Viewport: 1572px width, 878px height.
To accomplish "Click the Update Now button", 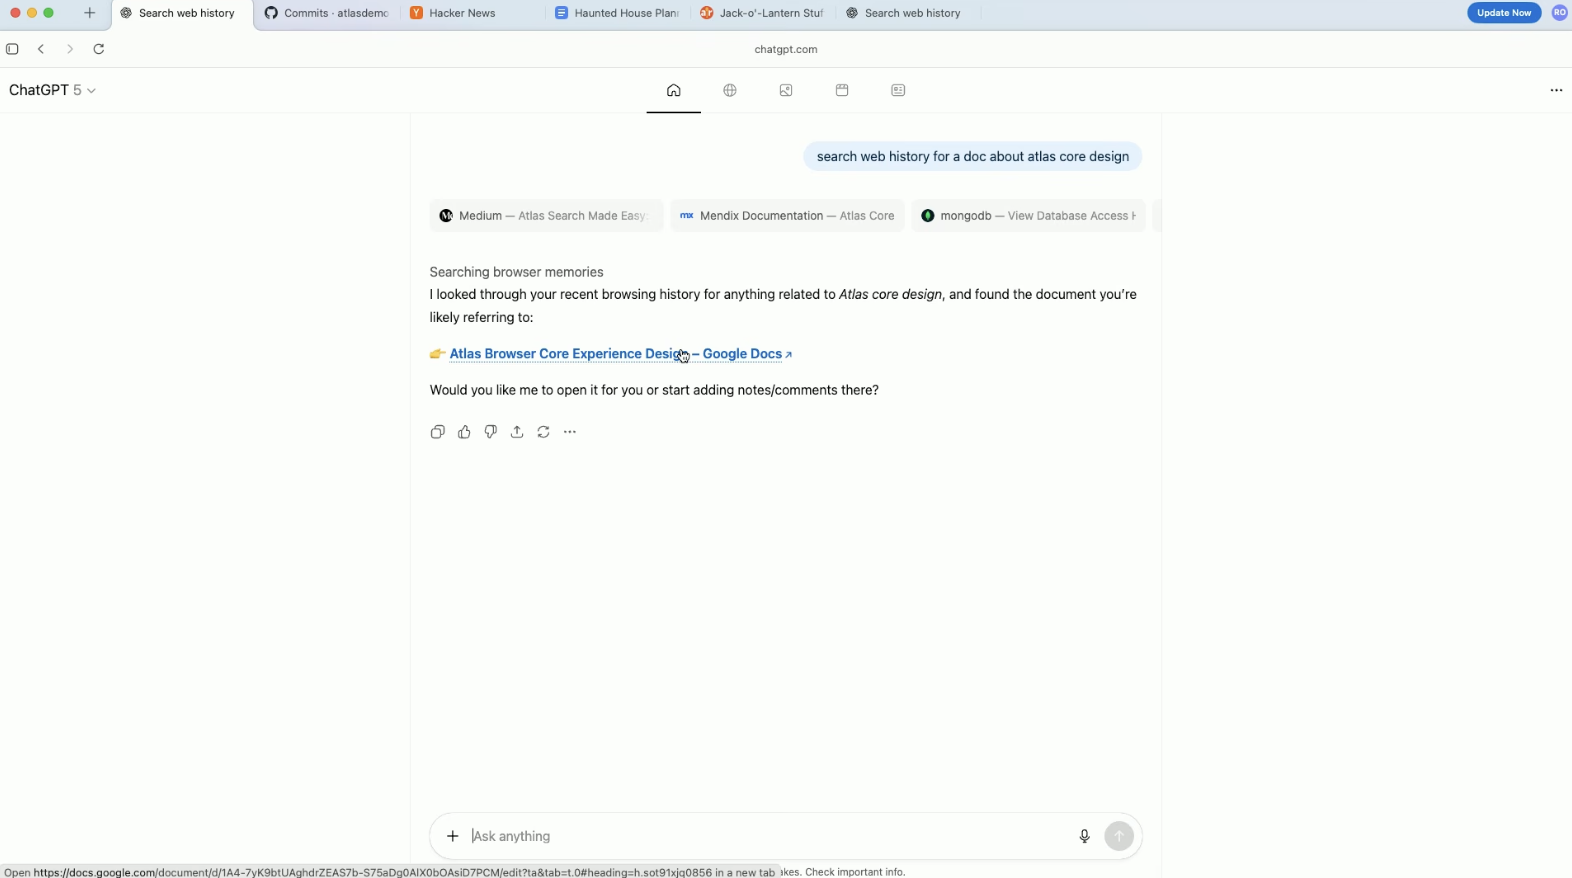I will [1503, 13].
